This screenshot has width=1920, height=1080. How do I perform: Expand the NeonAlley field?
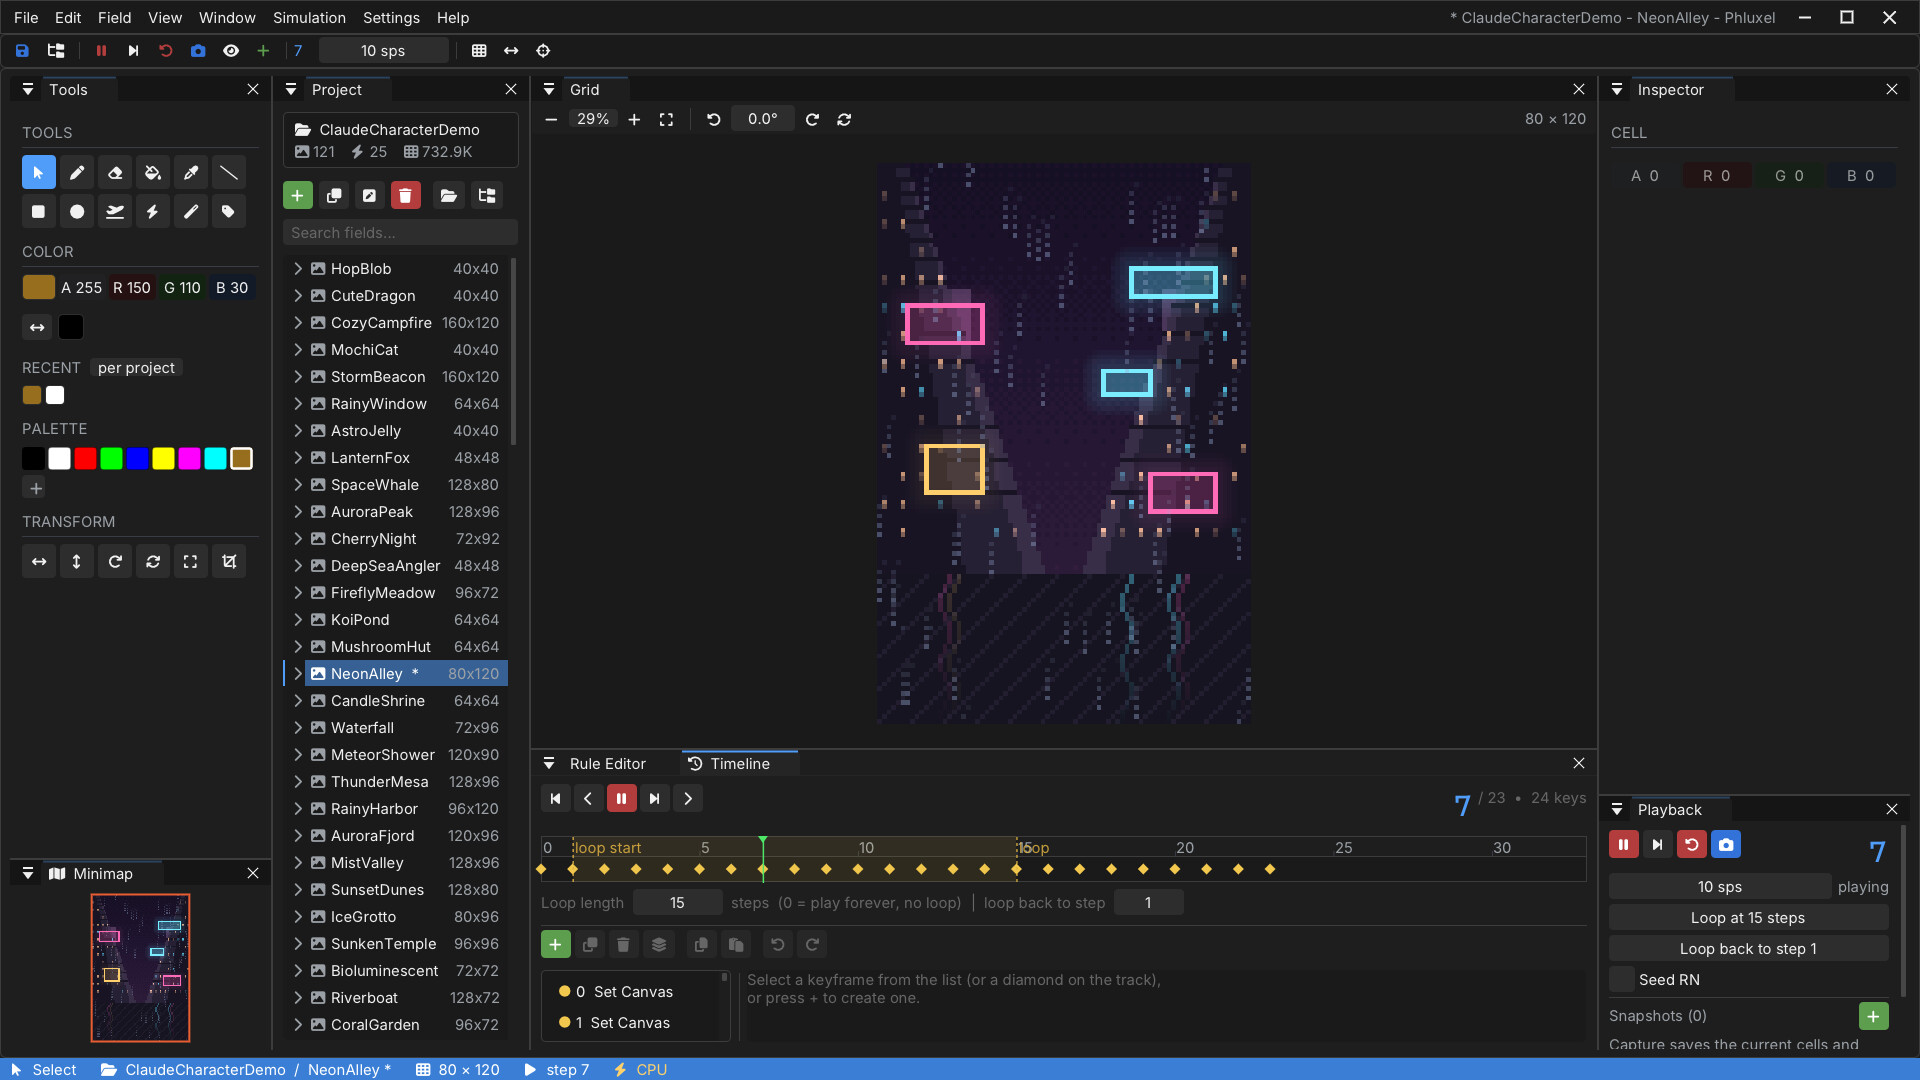coord(298,674)
